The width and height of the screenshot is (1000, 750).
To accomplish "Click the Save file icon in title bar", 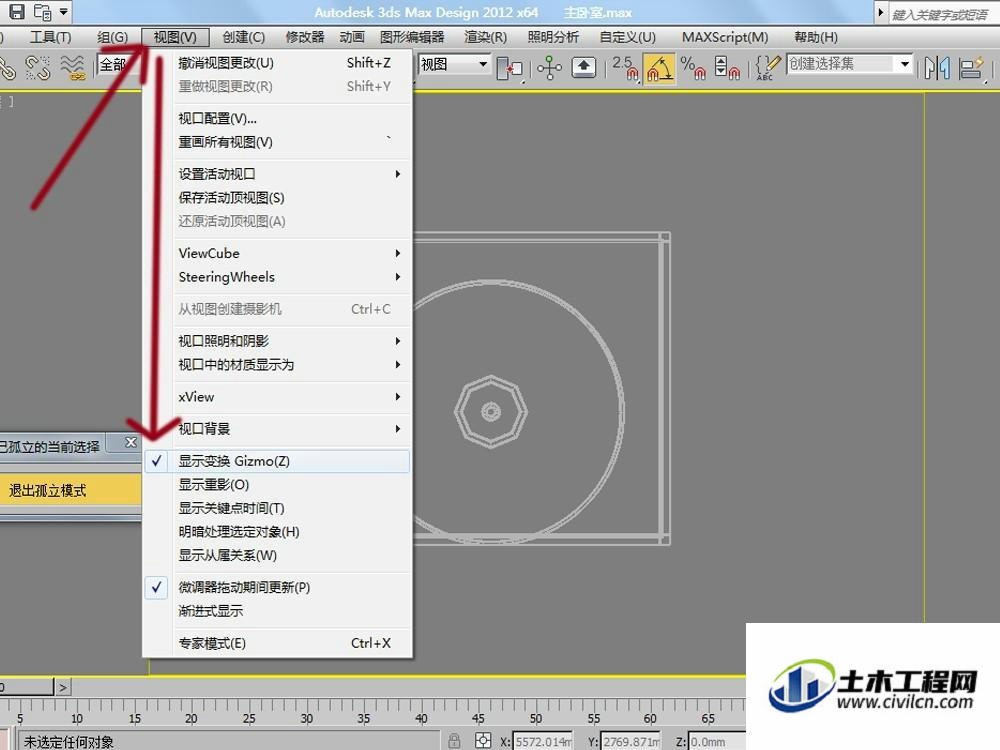I will (16, 11).
